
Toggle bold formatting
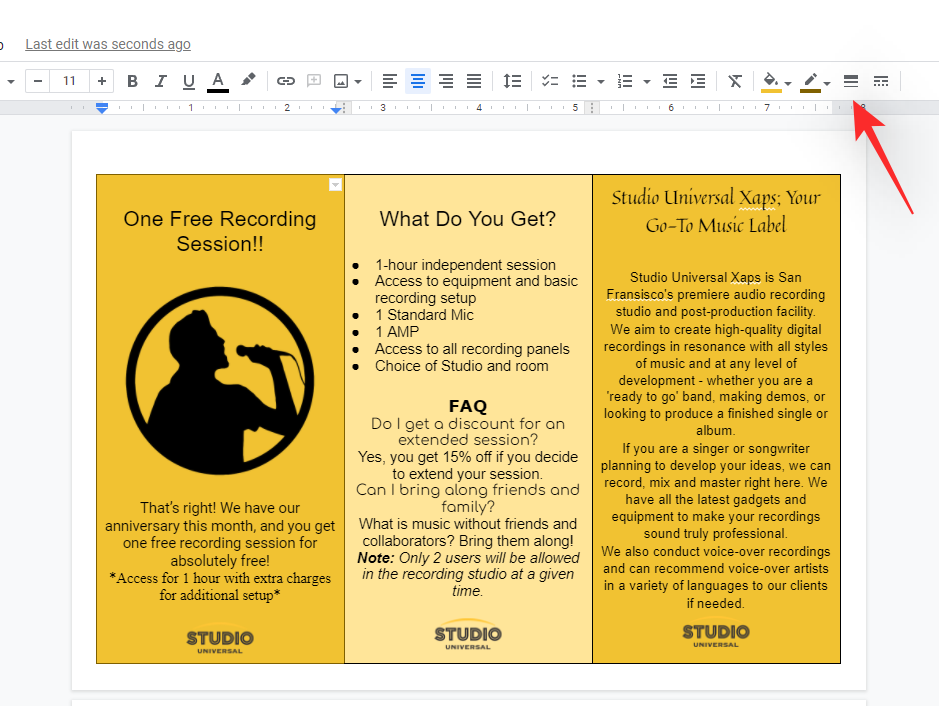coord(132,81)
